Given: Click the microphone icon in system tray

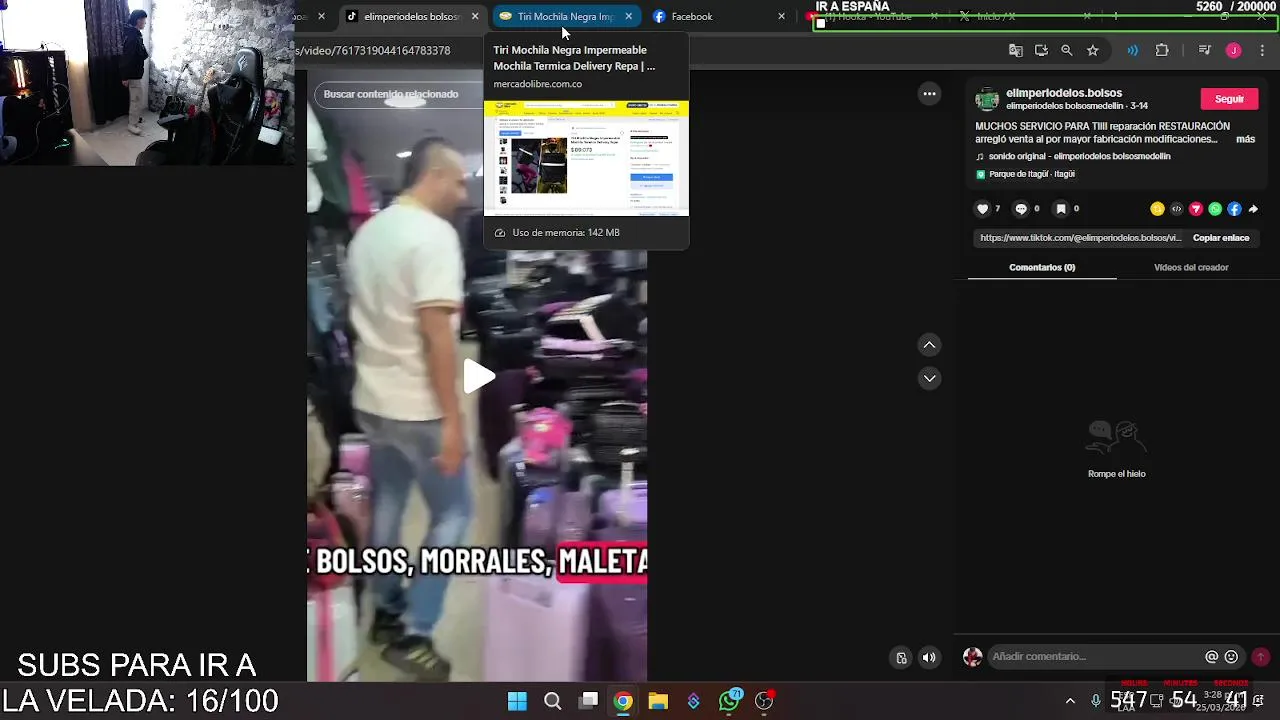Looking at the screenshot, I should [x=1096, y=701].
